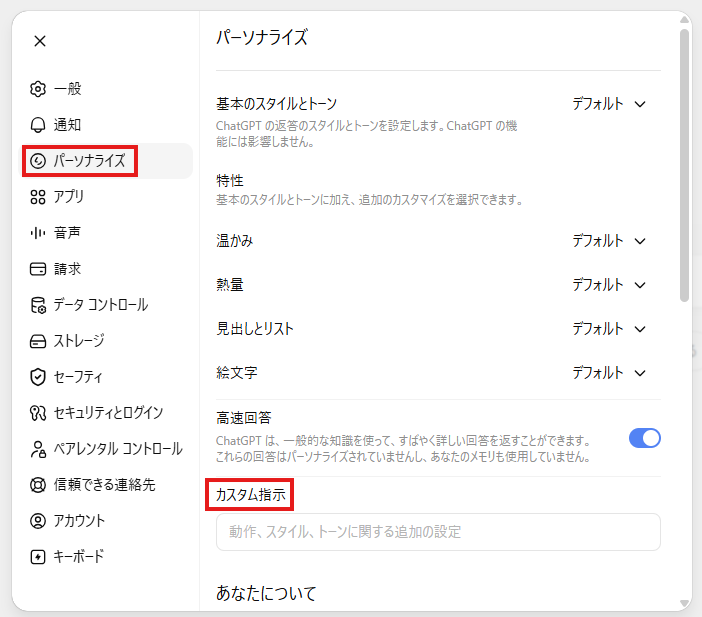Screen dimensions: 702x617
Task: Click the database icon beside データ コントロール
Action: click(38, 305)
